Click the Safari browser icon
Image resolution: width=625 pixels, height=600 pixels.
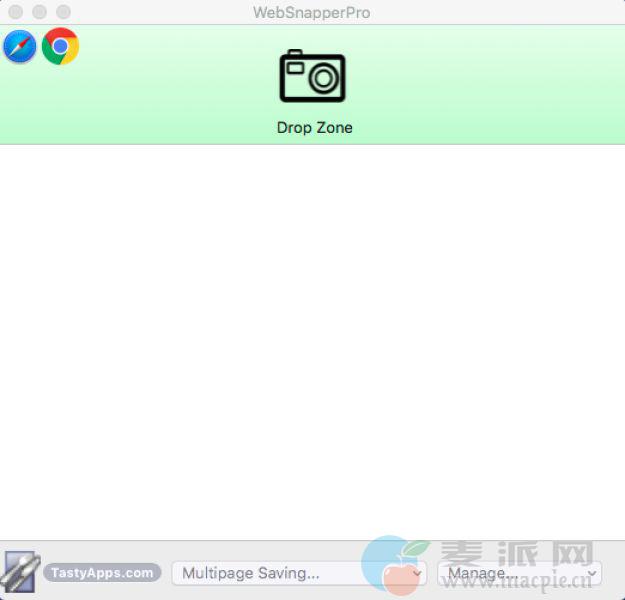[20, 47]
